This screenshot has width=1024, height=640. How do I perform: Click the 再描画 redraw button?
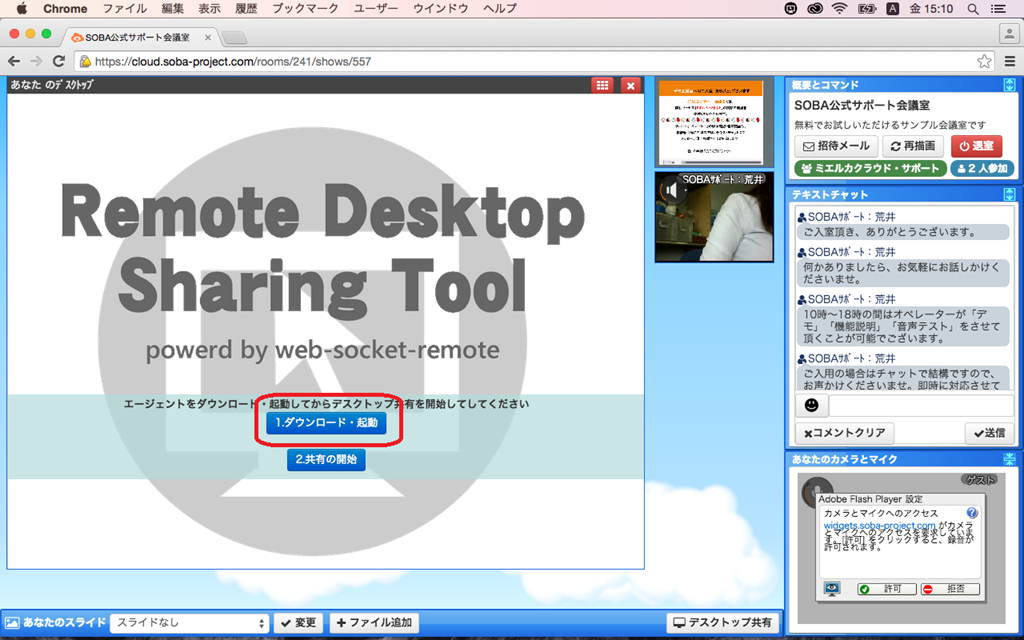(x=913, y=146)
